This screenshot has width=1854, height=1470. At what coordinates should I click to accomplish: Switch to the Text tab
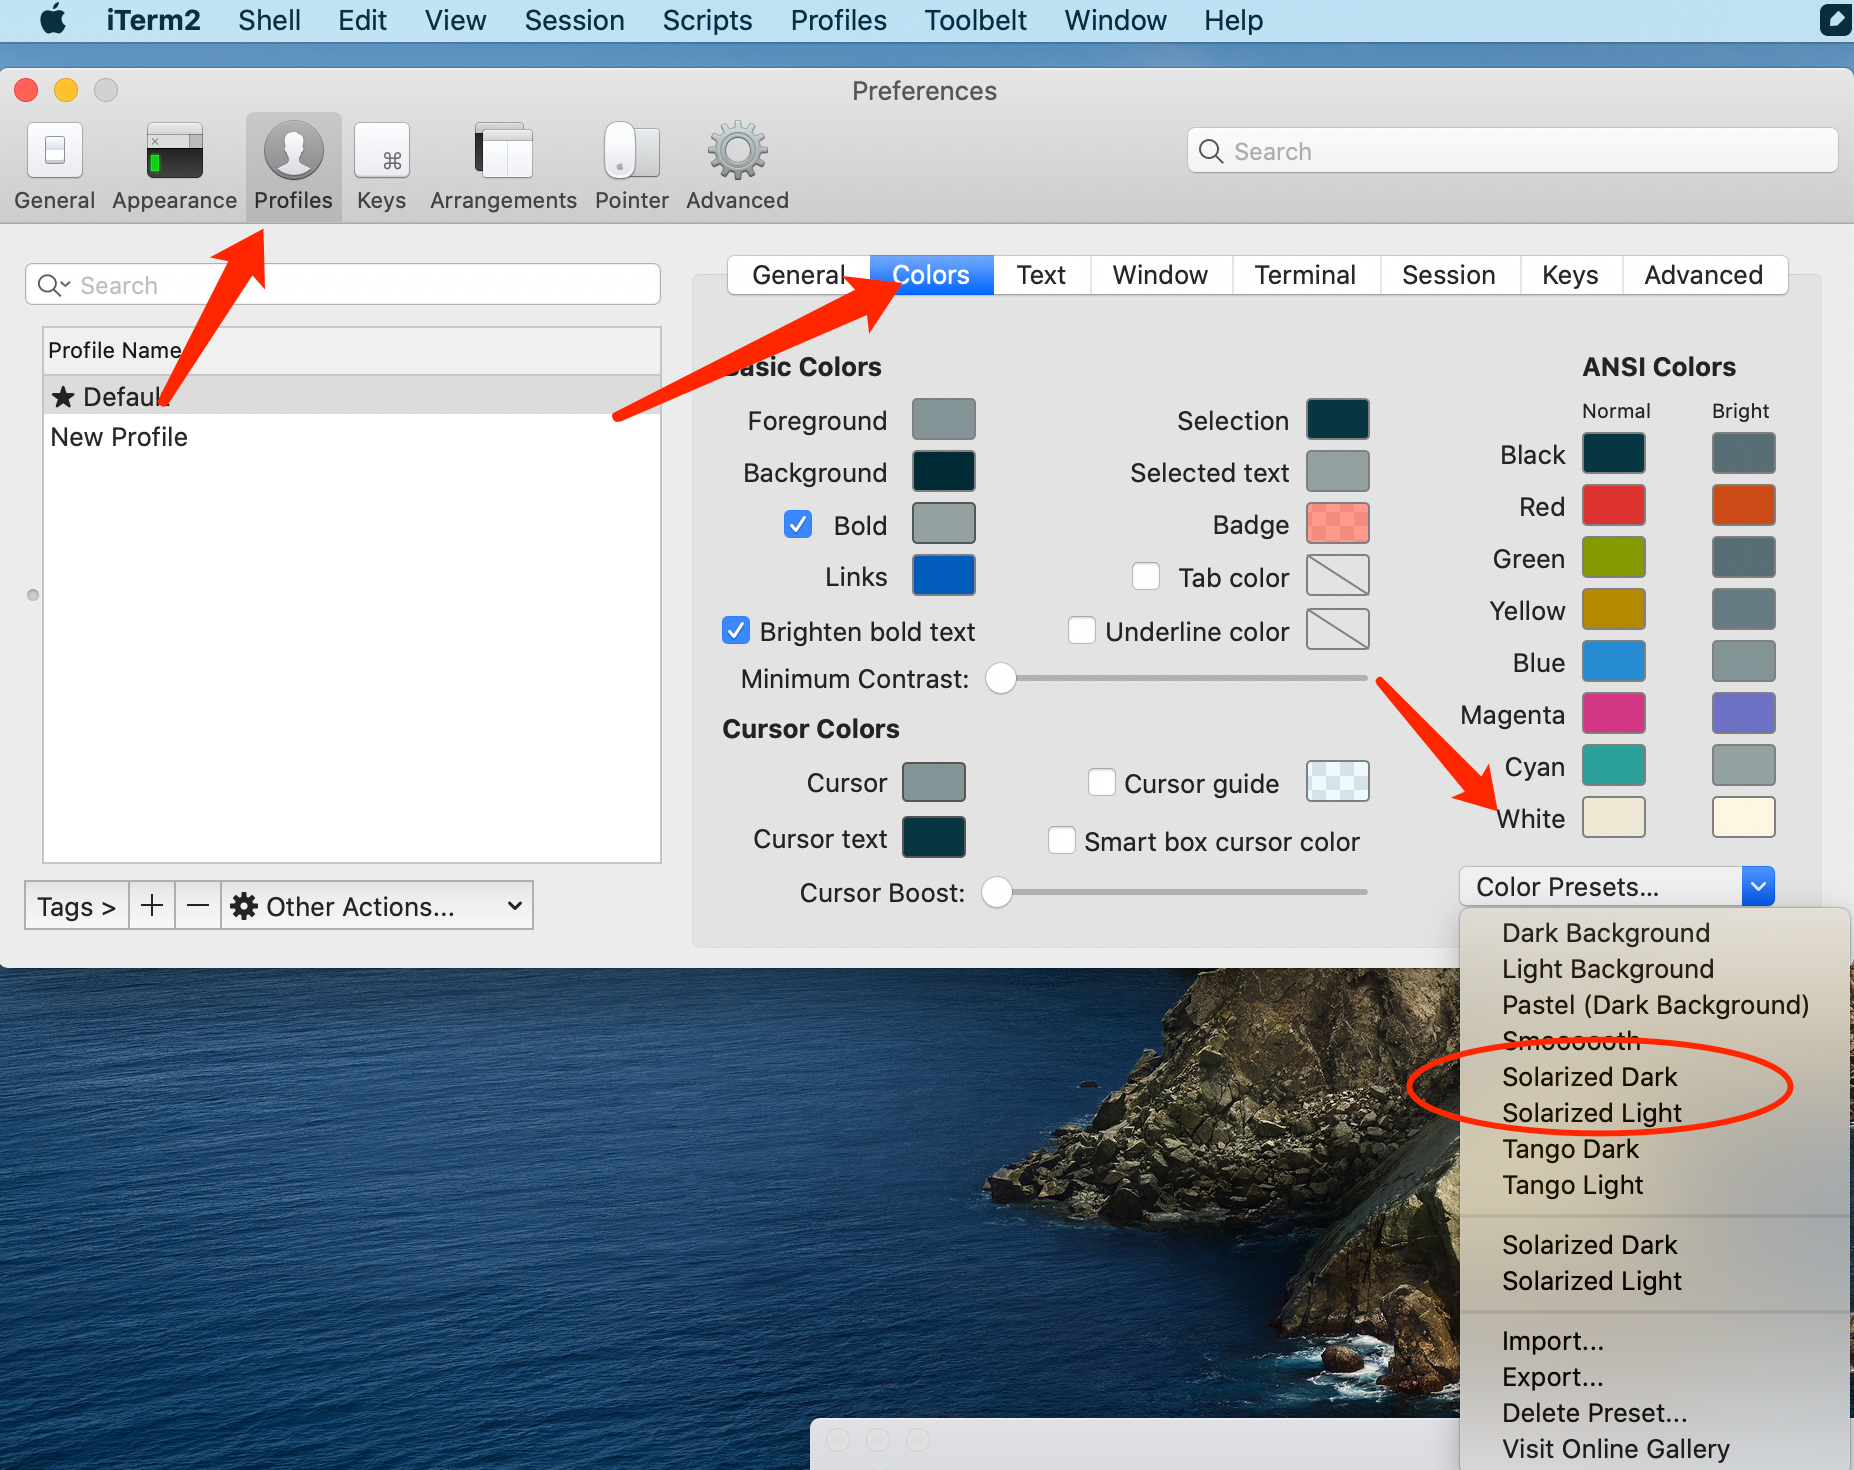1041,275
